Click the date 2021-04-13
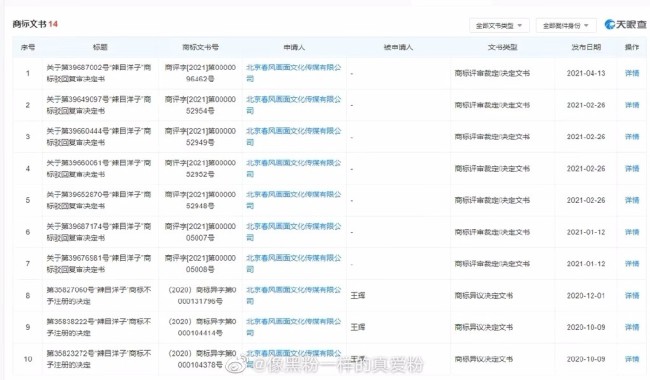 (x=586, y=73)
